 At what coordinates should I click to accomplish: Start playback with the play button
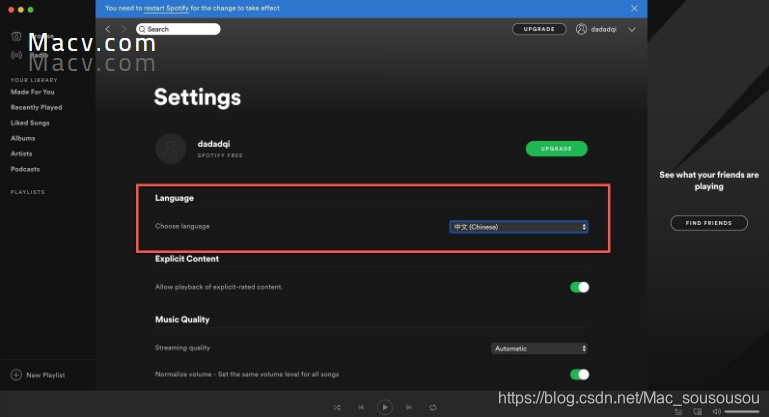click(x=385, y=407)
